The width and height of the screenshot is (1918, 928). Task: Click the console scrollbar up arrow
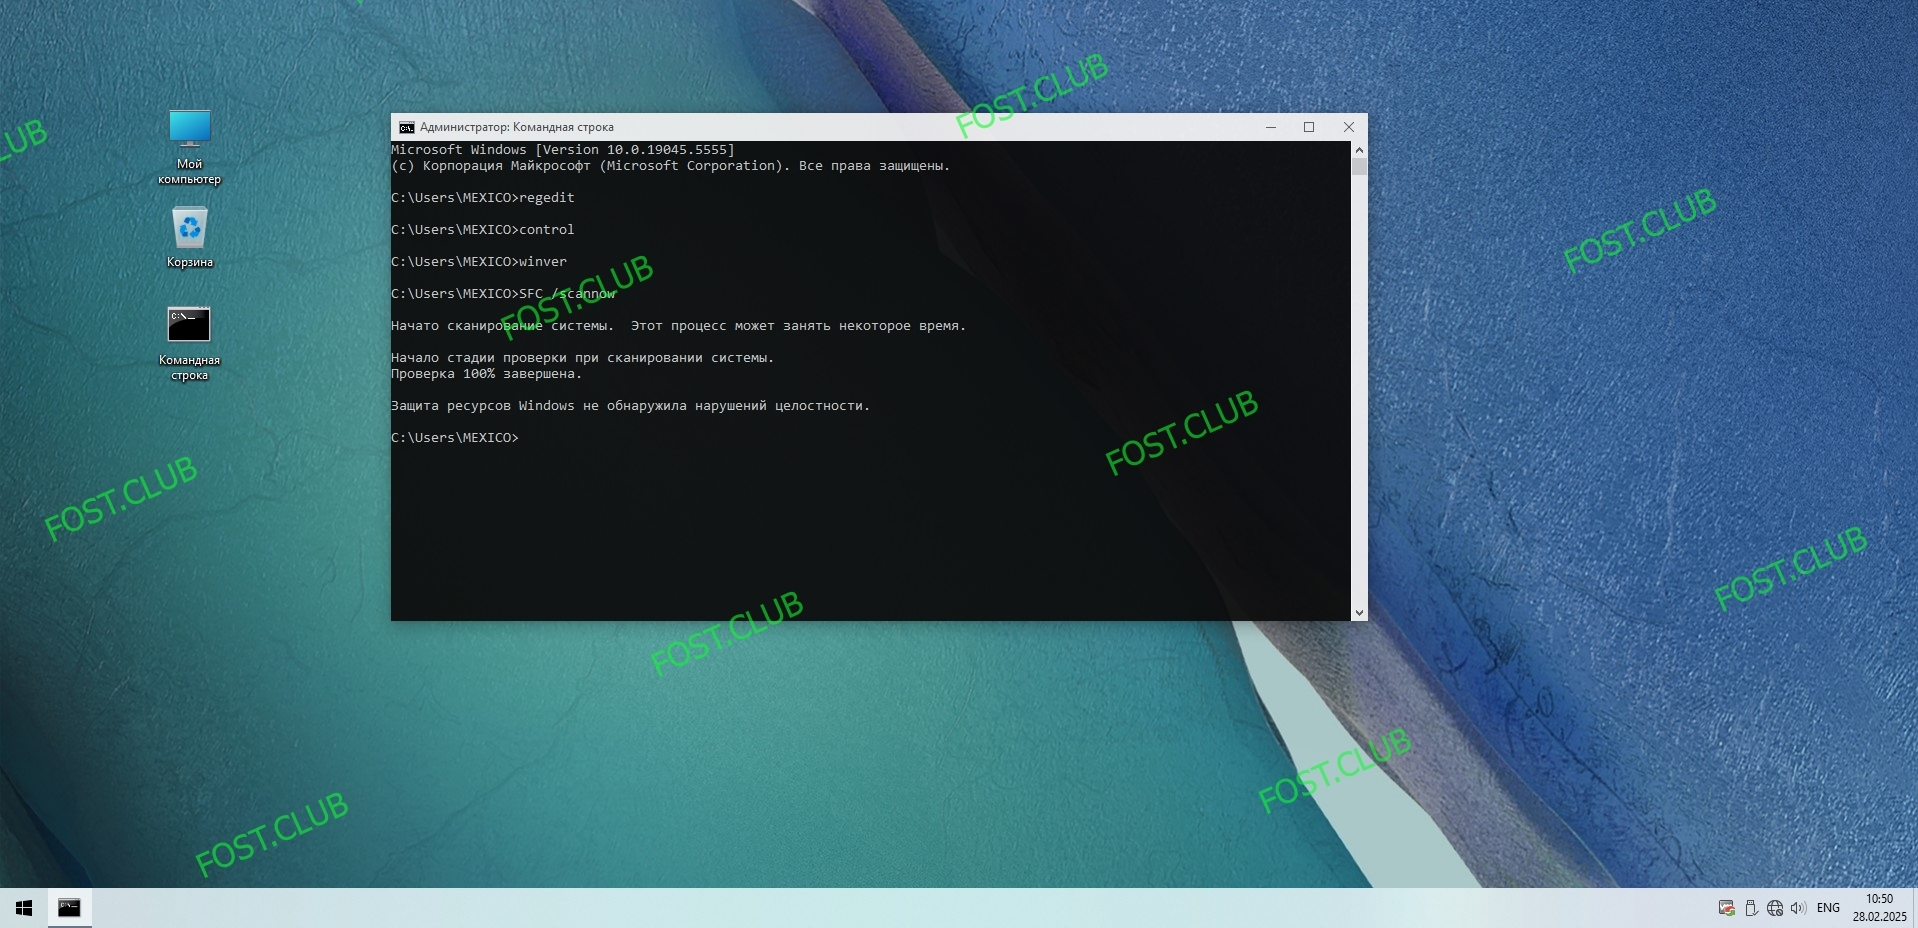[x=1359, y=149]
